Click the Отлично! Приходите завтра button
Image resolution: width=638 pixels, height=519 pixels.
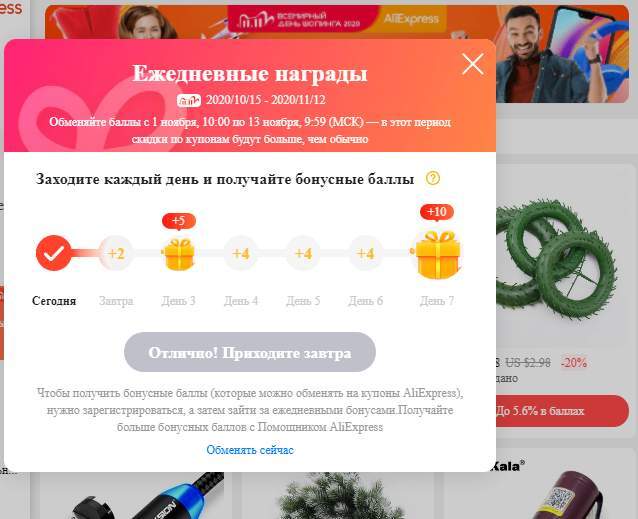click(250, 352)
